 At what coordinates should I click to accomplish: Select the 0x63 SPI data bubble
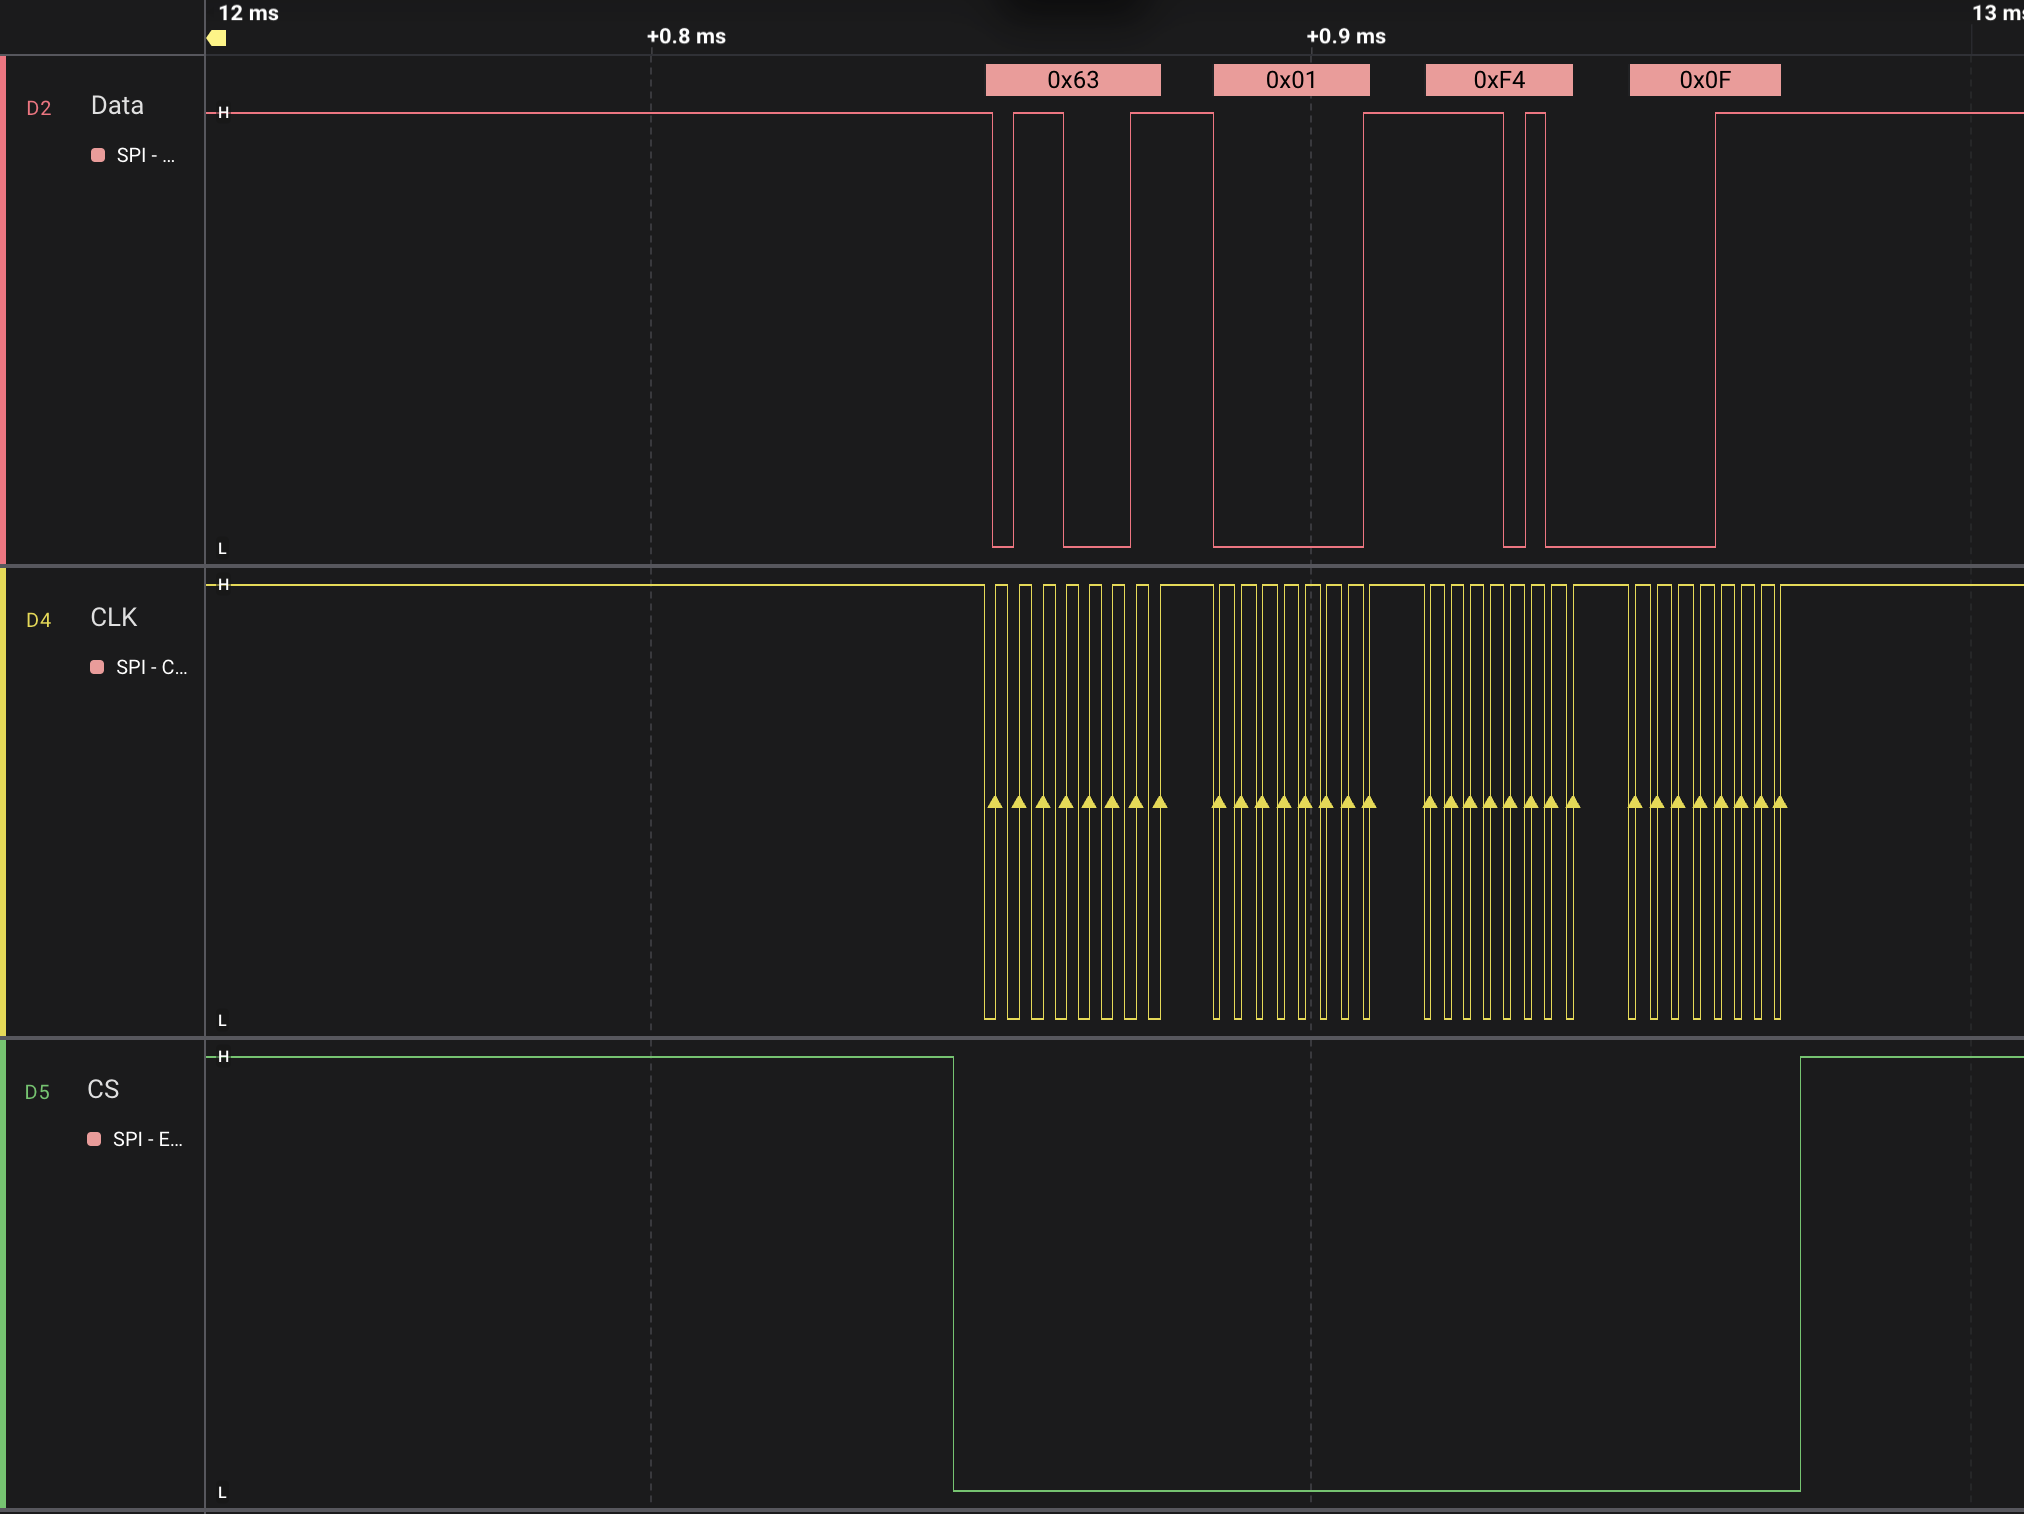coord(1072,80)
